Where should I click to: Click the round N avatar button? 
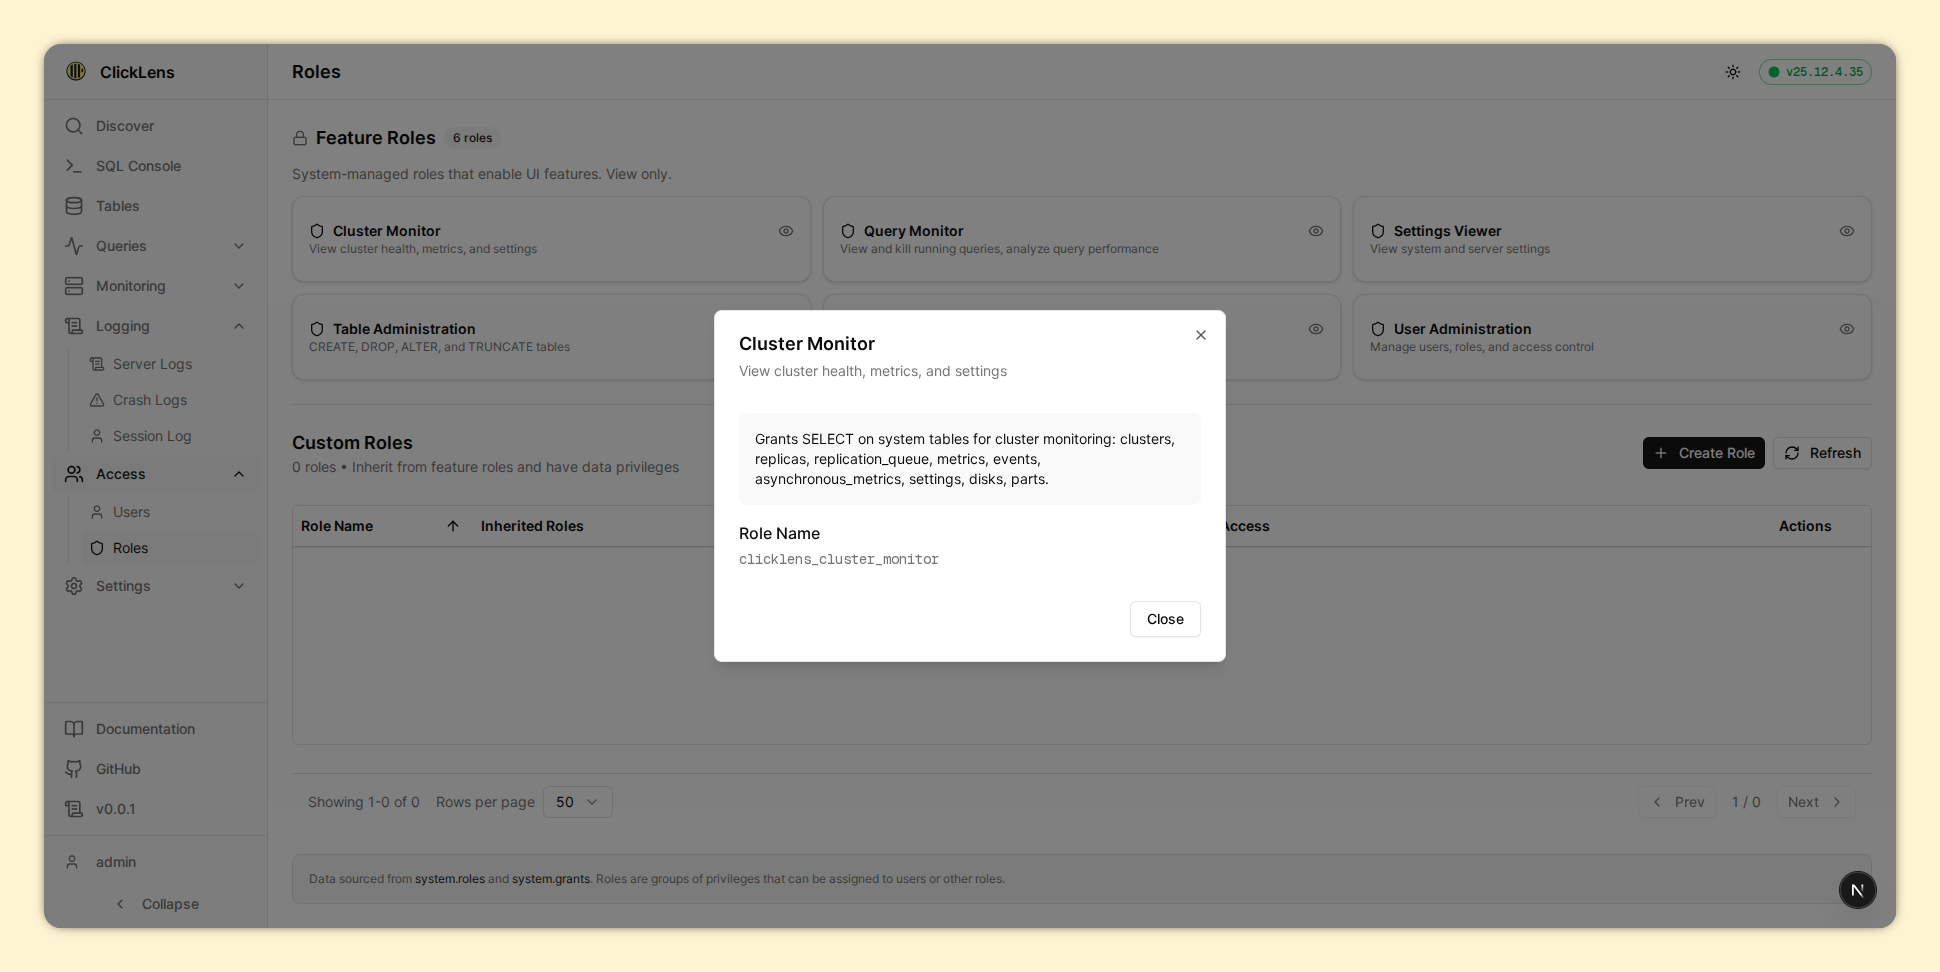click(x=1857, y=890)
